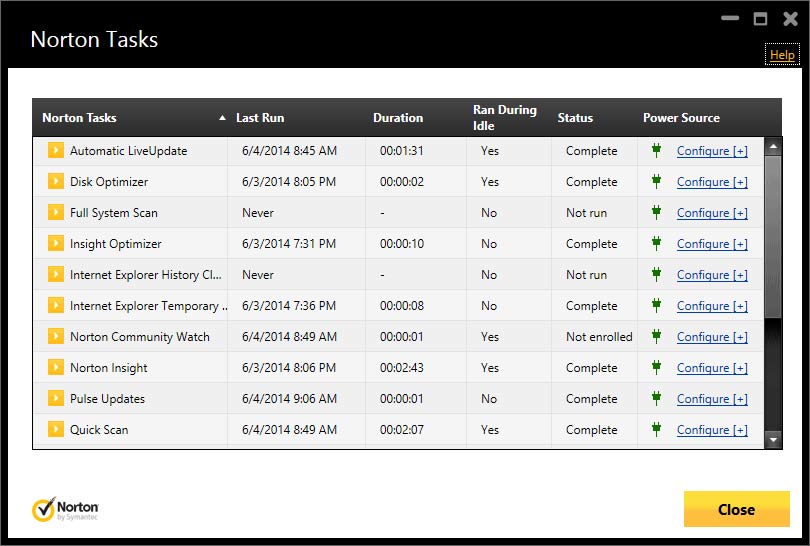The image size is (810, 546).
Task: Click the scrollbar down arrow
Action: tap(773, 440)
